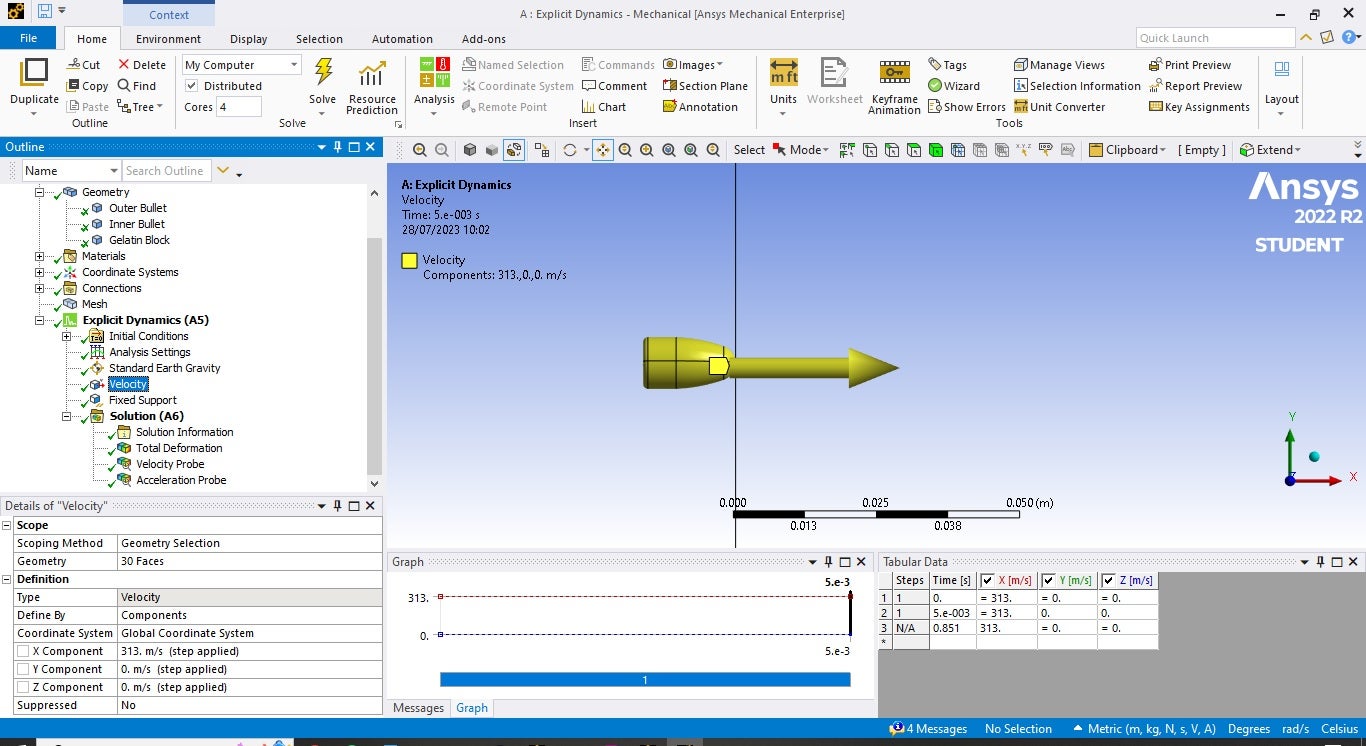1366x746 pixels.
Task: Check the Y Component parameter box
Action: [x=23, y=669]
